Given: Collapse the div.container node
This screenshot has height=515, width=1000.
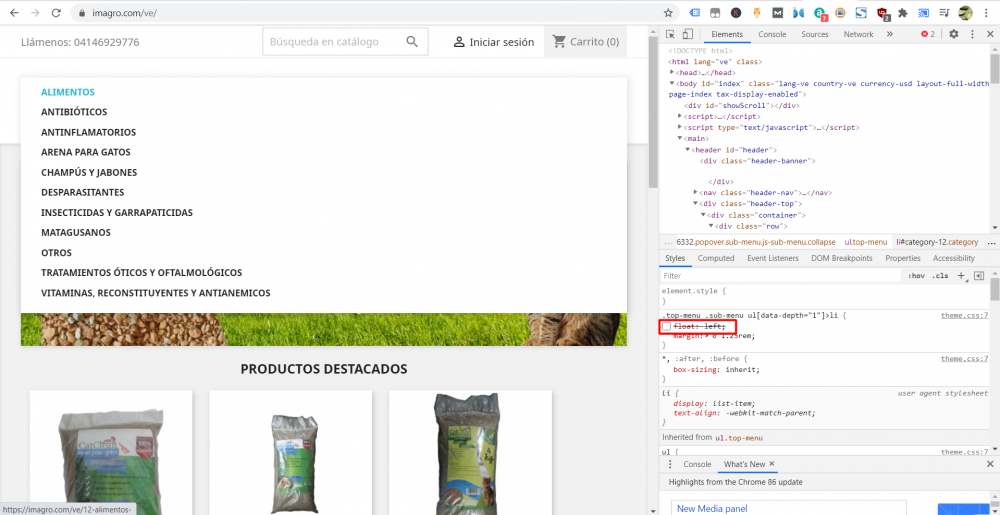Looking at the screenshot, I should pos(703,215).
